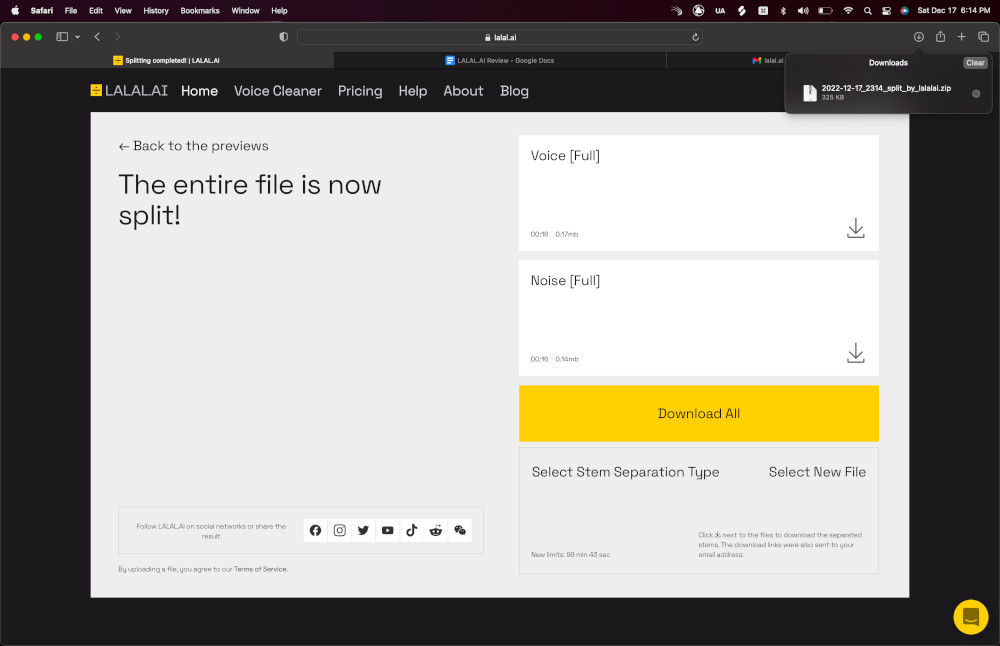Viewport: 1000px width, 646px height.
Task: Reload the lalal.ai page
Action: pos(695,37)
